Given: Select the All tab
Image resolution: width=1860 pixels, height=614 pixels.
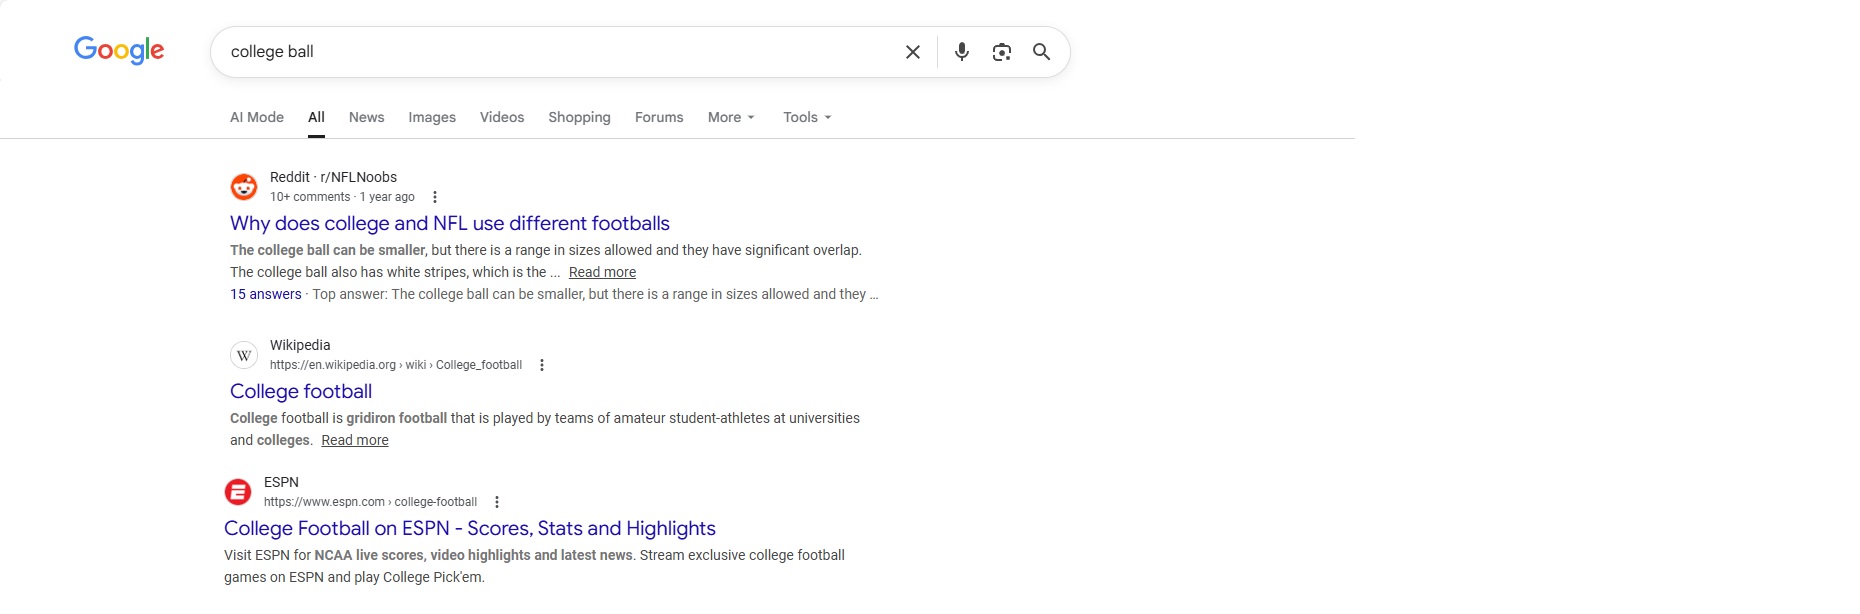Looking at the screenshot, I should (x=316, y=117).
